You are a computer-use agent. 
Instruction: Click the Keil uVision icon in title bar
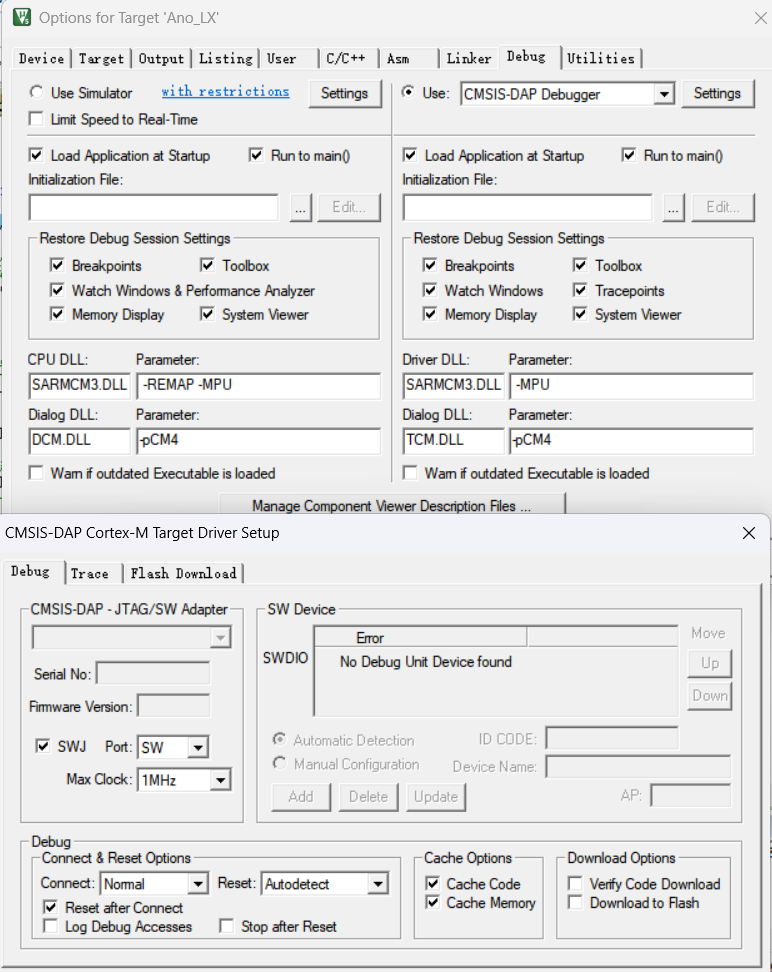[22, 17]
